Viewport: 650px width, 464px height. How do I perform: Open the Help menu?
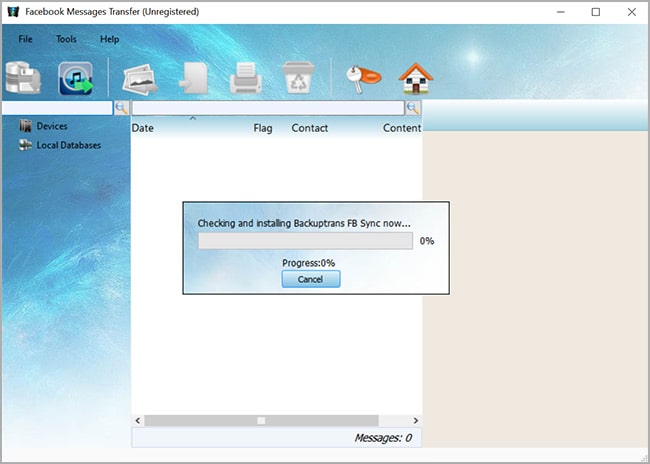pyautogui.click(x=109, y=39)
